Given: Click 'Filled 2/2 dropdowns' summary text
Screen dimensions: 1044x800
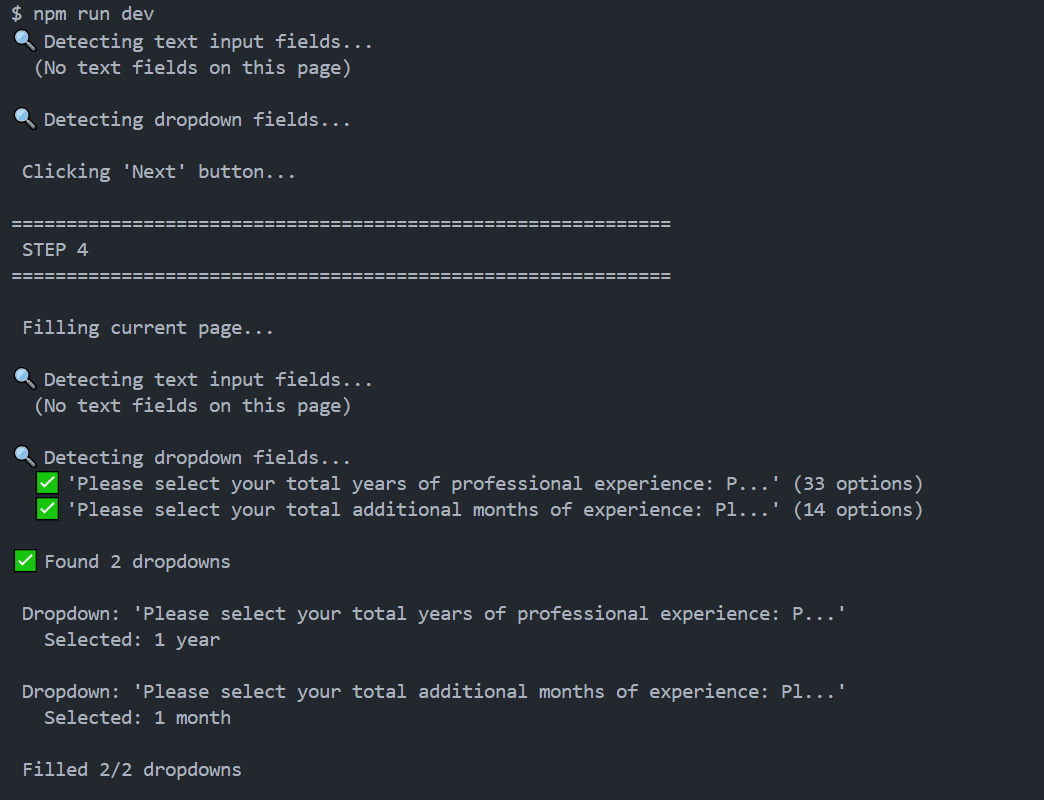Looking at the screenshot, I should pyautogui.click(x=132, y=769).
